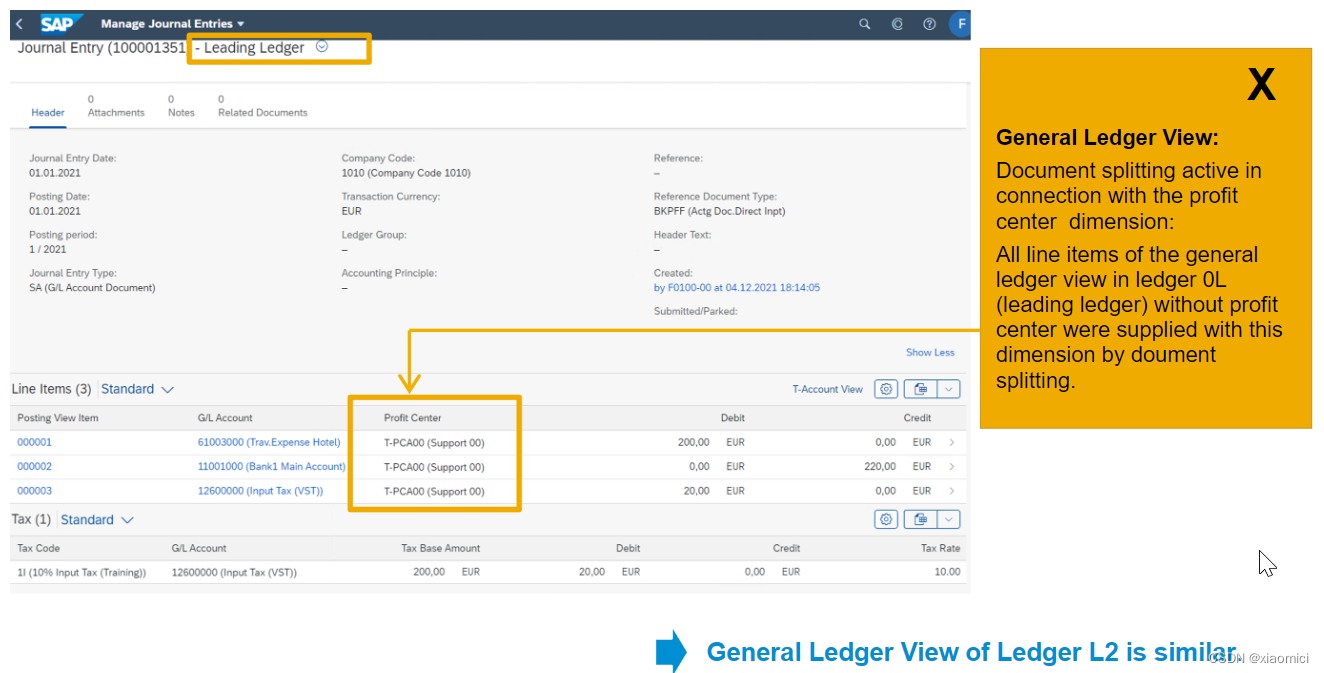Open posting view item 000002
1324x673 pixels.
(35, 467)
